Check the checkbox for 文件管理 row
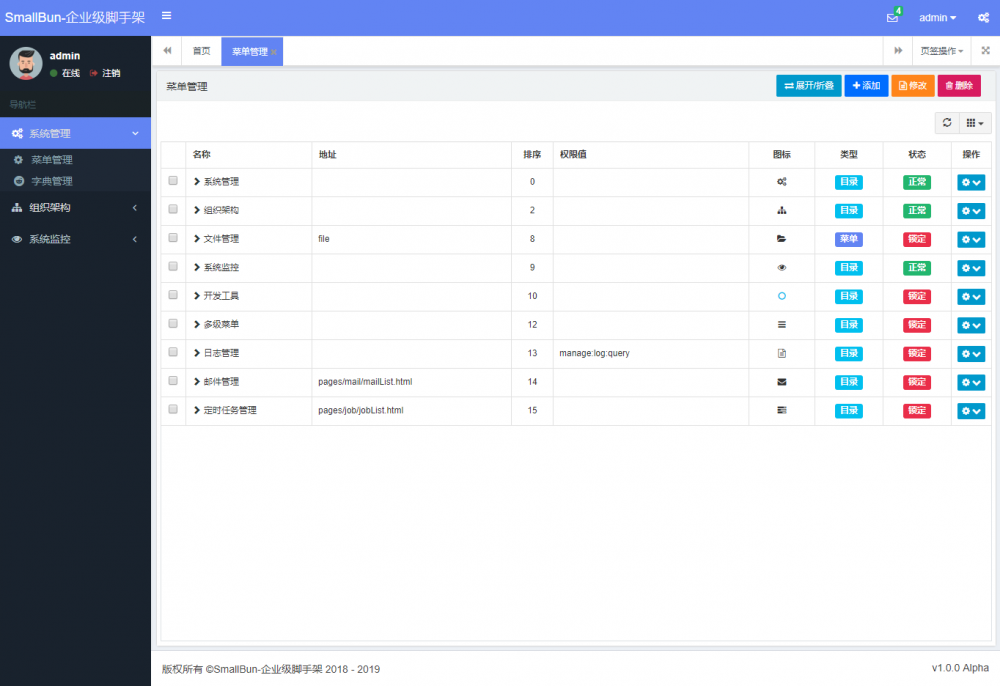The image size is (1000, 686). 172,239
